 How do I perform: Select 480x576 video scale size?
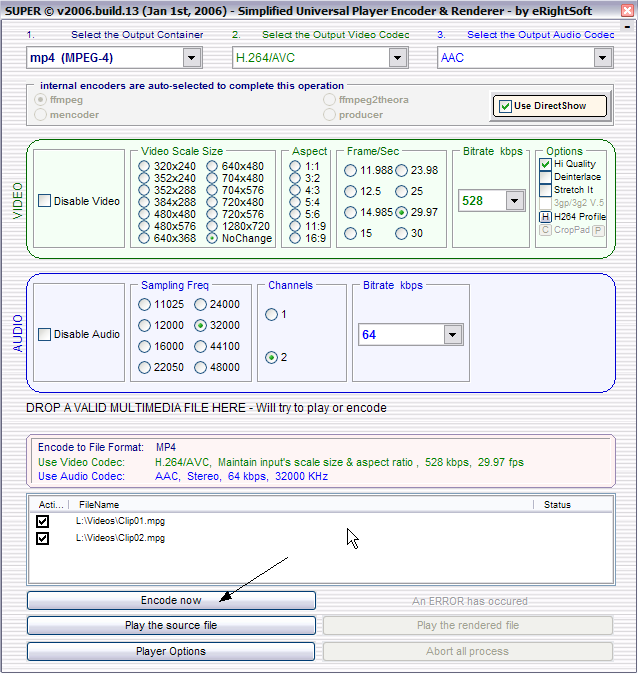(x=144, y=226)
